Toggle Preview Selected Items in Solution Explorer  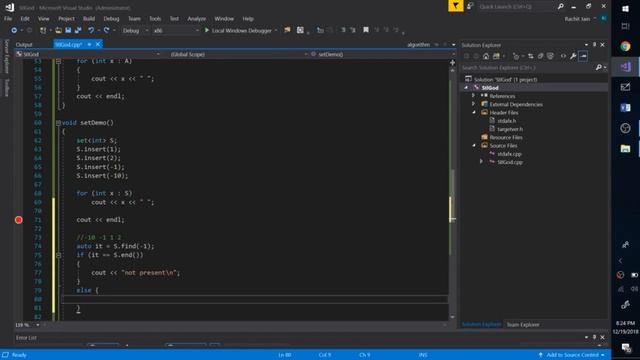coord(583,56)
